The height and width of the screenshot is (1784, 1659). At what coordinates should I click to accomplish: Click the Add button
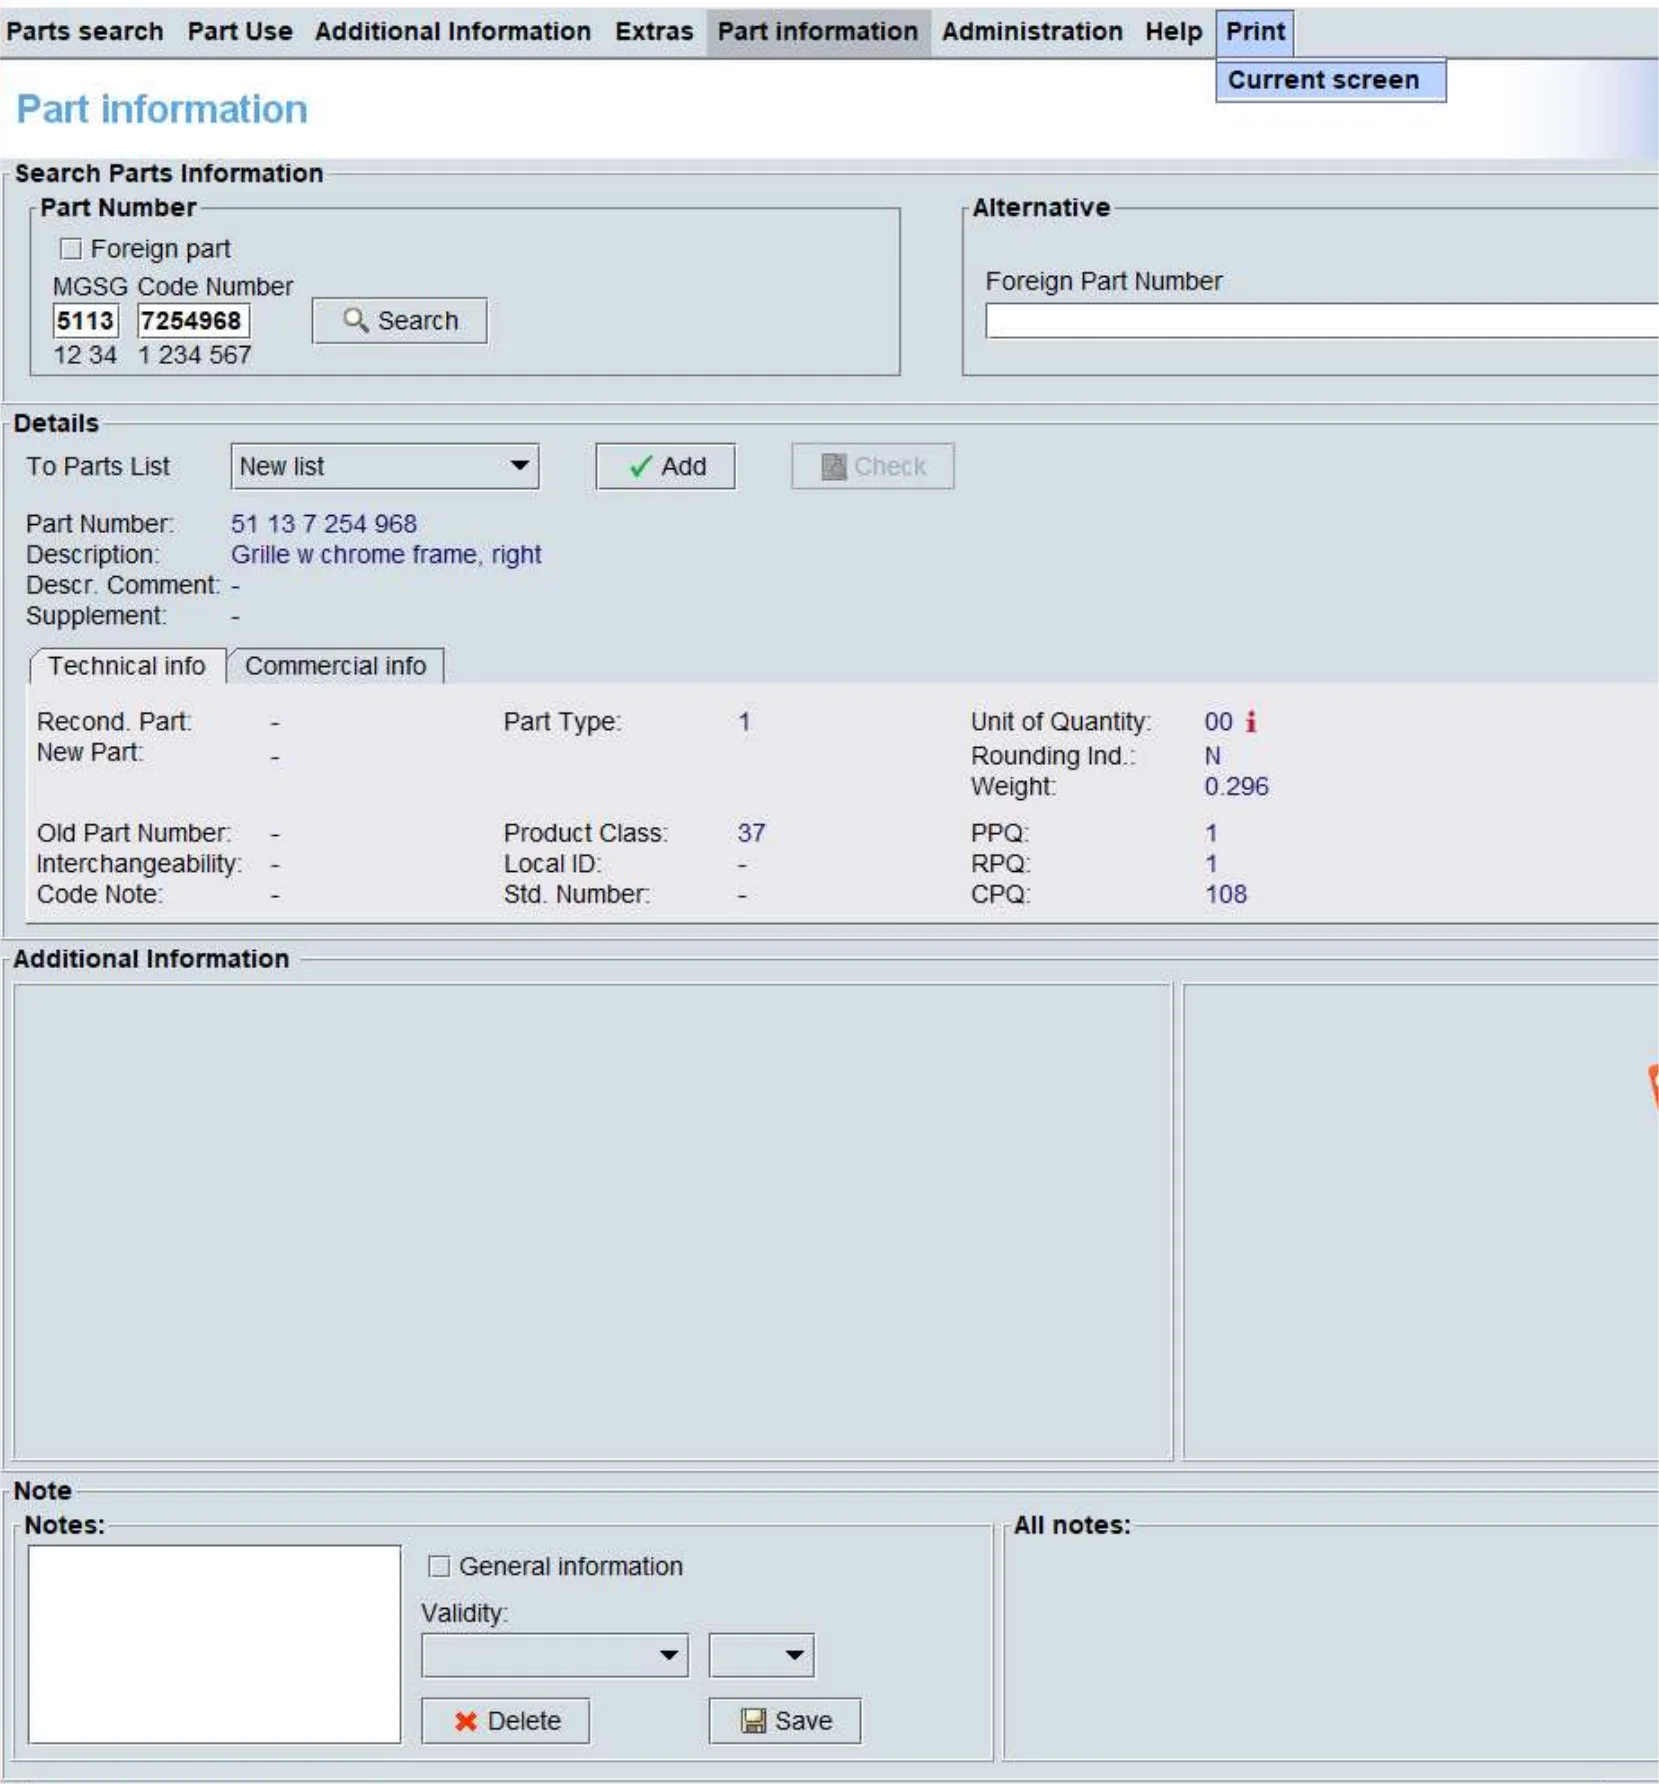[666, 466]
